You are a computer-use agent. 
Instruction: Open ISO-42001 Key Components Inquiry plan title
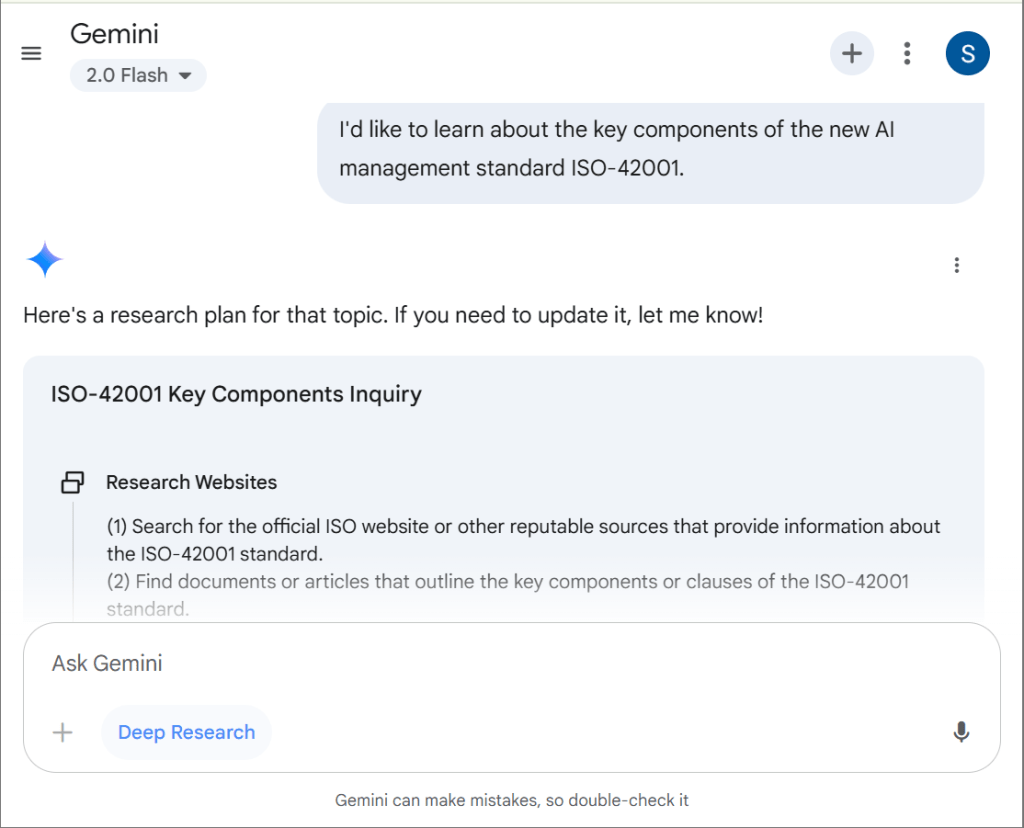[236, 394]
